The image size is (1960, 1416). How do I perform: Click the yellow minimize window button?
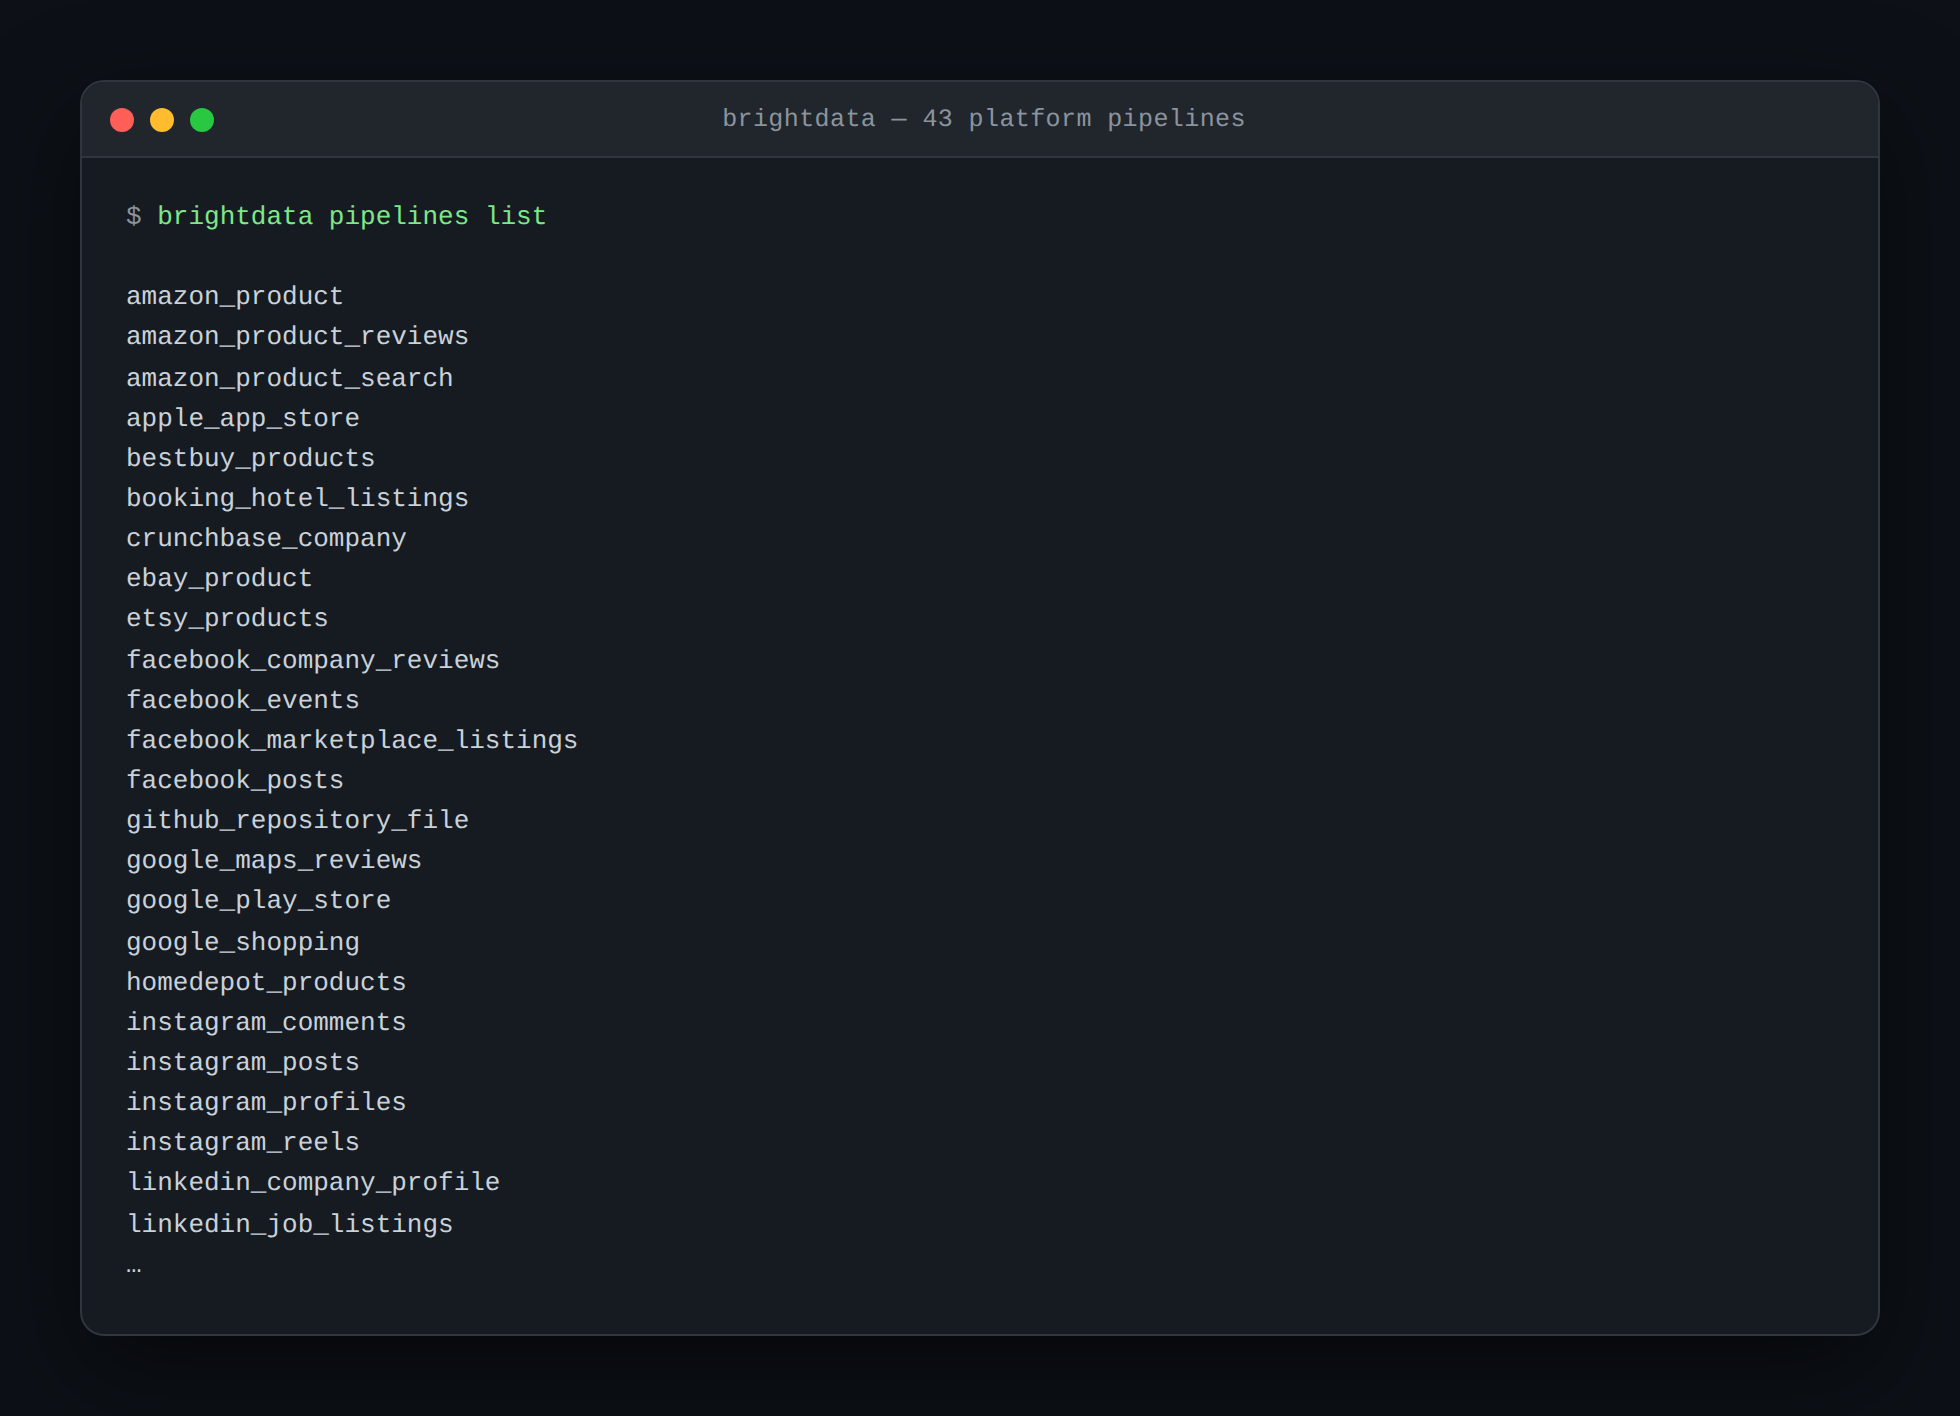click(162, 120)
